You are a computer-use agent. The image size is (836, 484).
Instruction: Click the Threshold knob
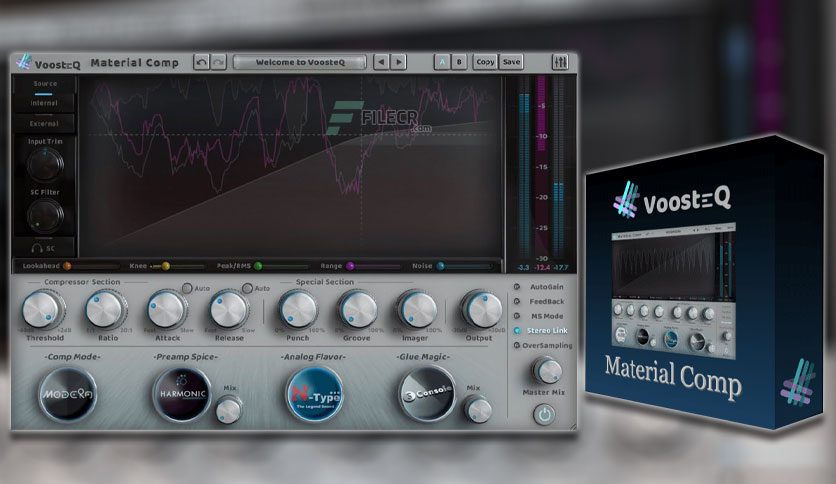(x=43, y=310)
